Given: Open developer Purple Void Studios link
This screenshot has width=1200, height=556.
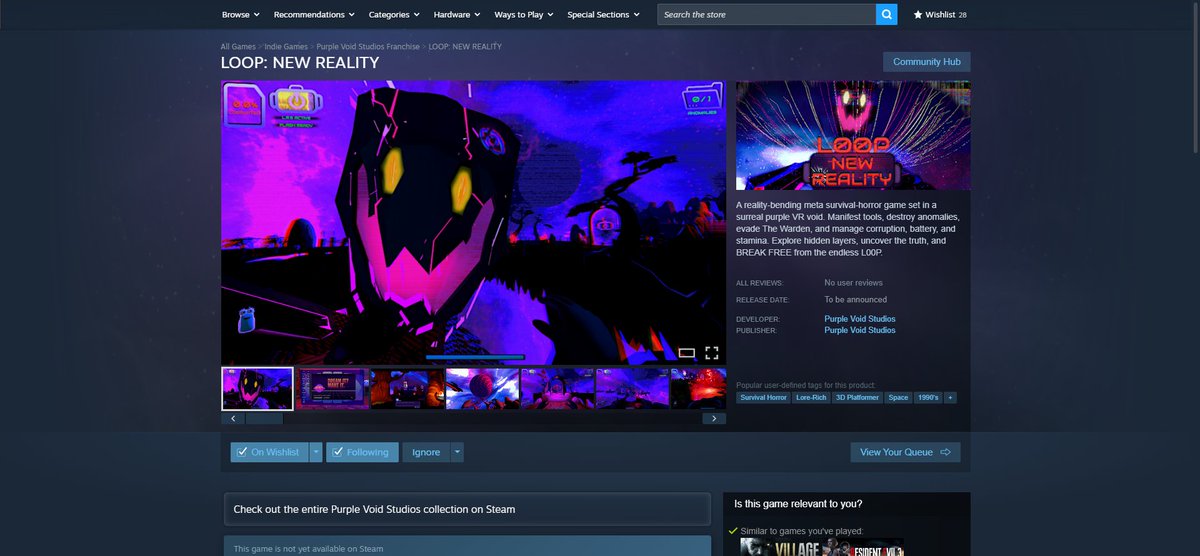Looking at the screenshot, I should pos(859,319).
